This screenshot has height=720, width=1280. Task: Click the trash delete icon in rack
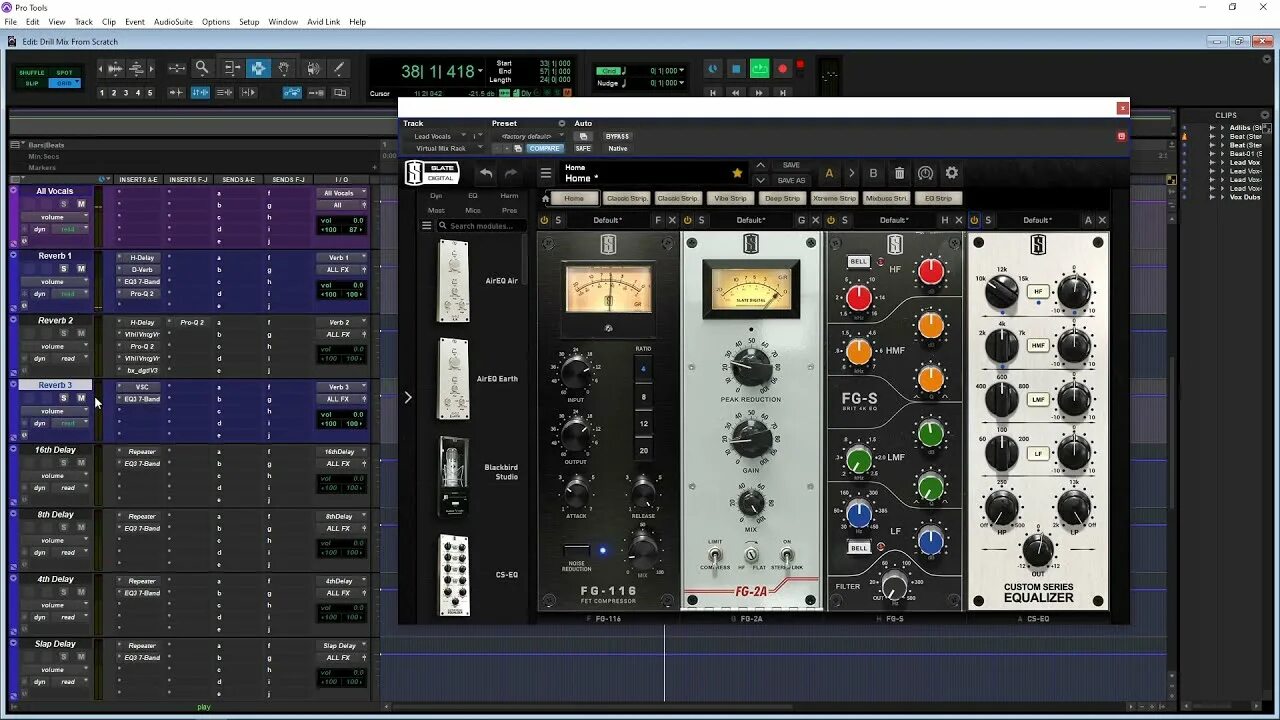(x=899, y=173)
